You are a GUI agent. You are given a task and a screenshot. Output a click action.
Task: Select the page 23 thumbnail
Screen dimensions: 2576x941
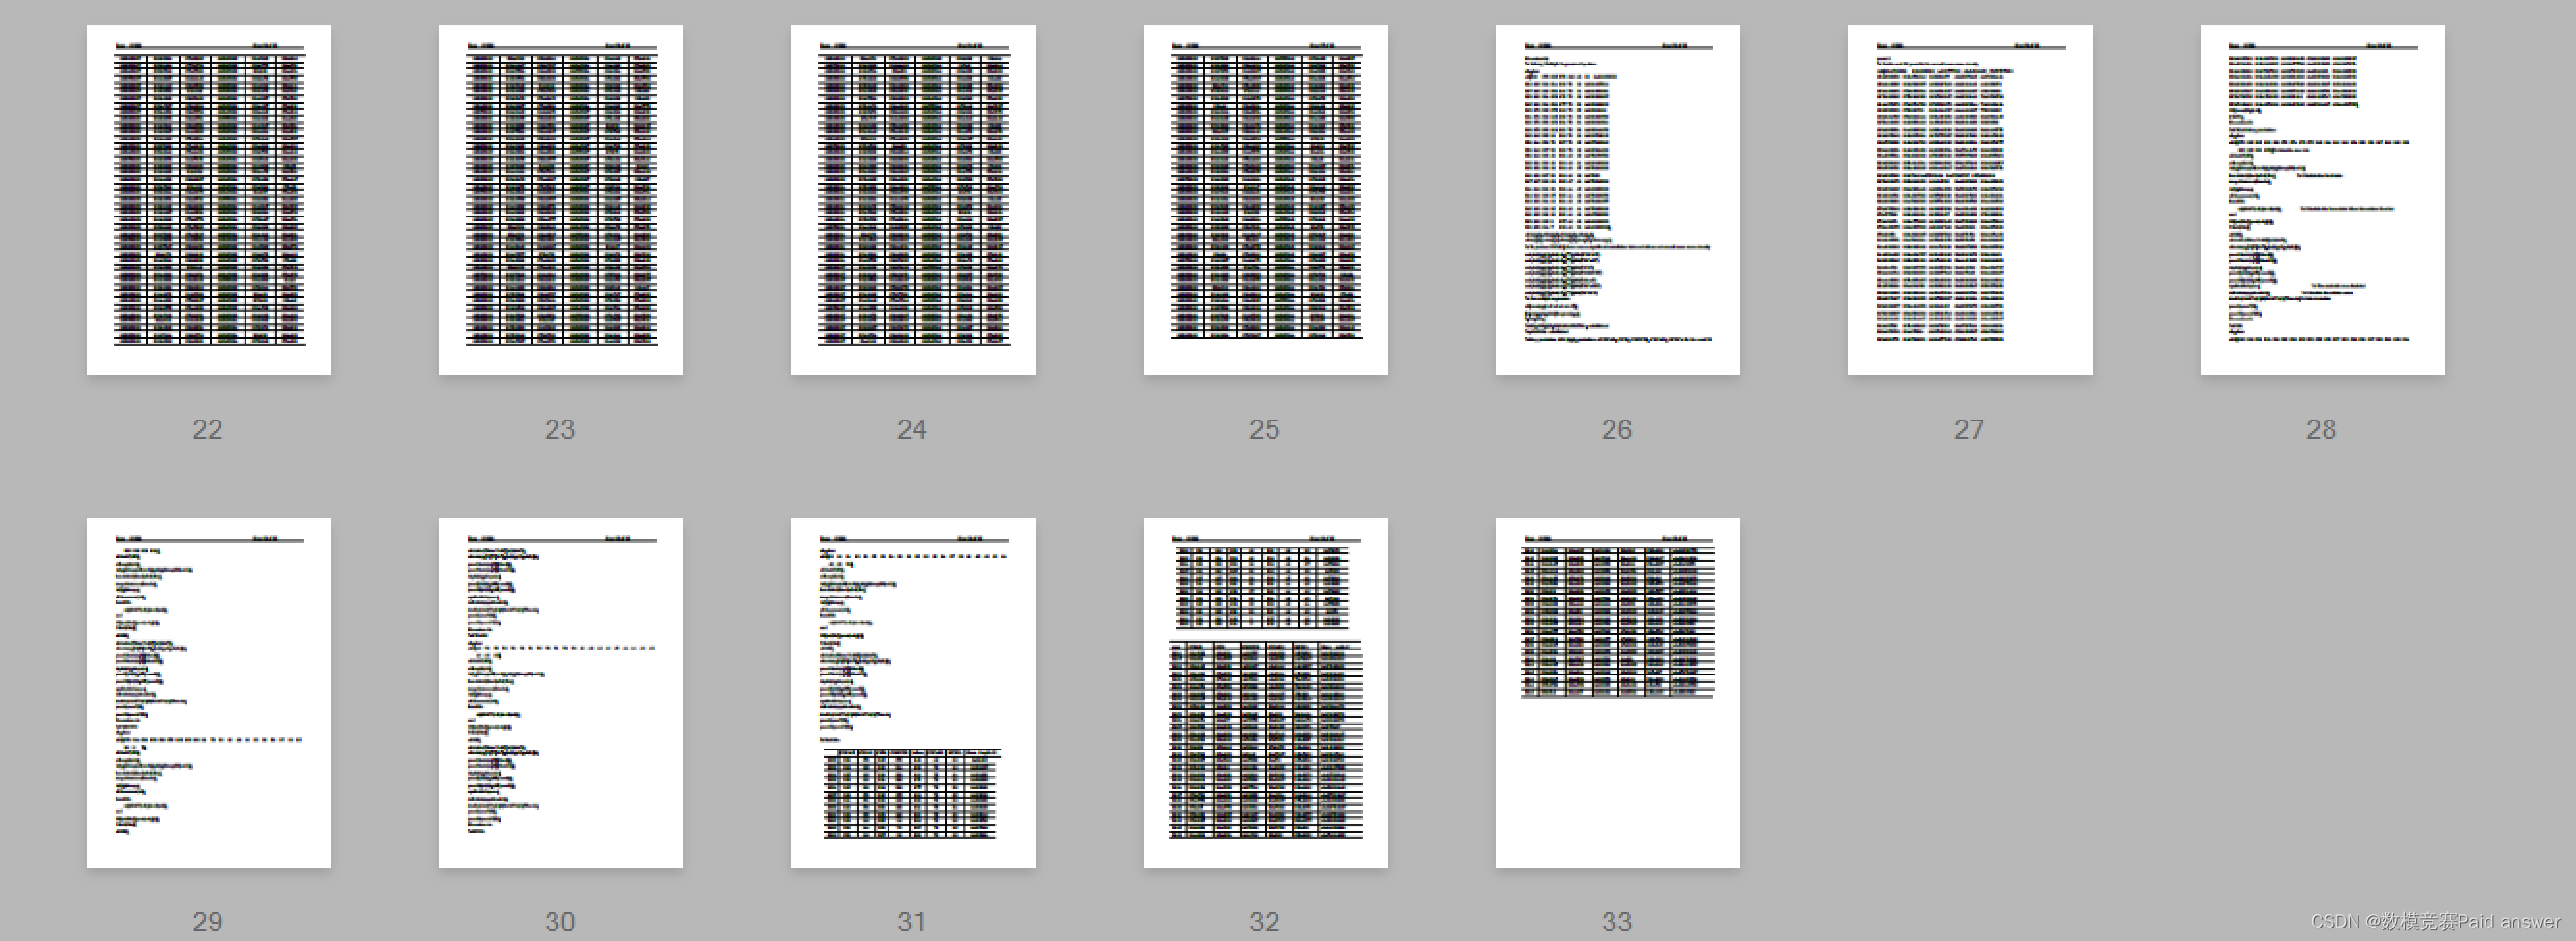pyautogui.click(x=561, y=200)
